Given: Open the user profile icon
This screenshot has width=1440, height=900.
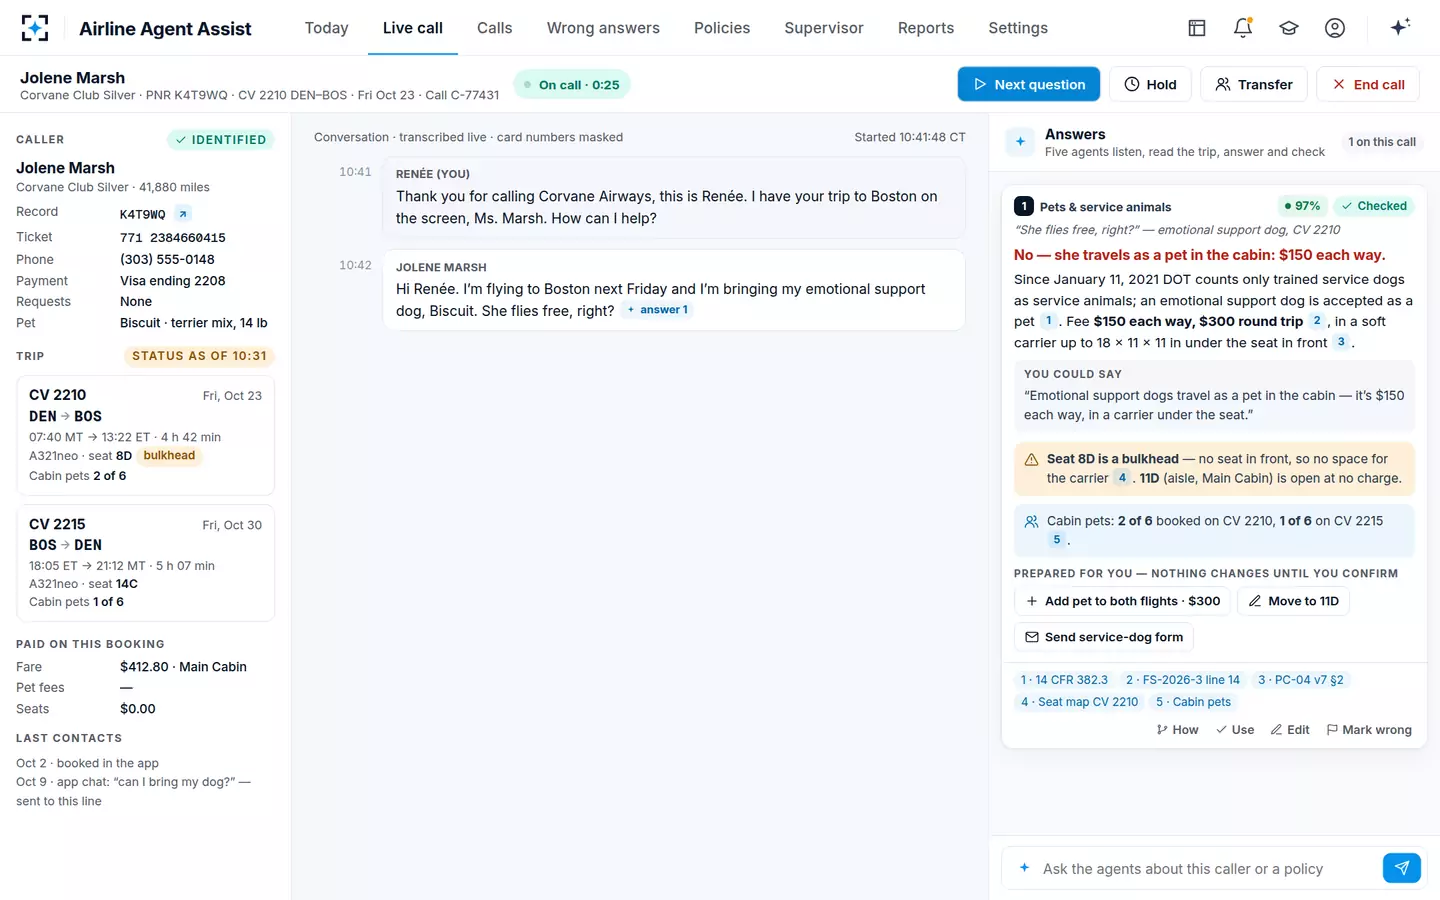Looking at the screenshot, I should tap(1335, 28).
